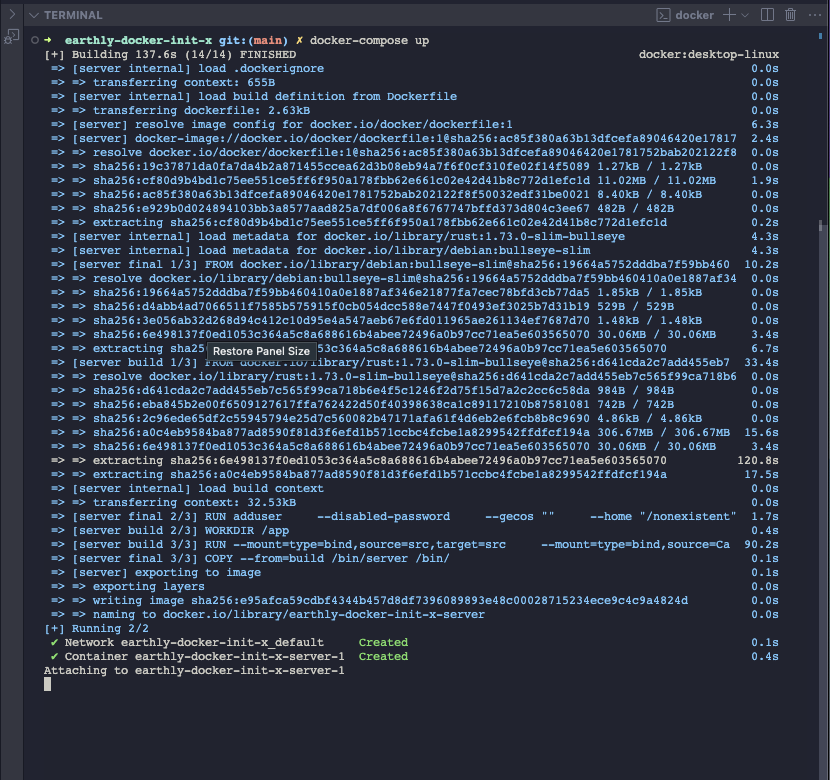Collapse the TERMINAL section chevron
The width and height of the screenshot is (830, 780).
pos(34,16)
